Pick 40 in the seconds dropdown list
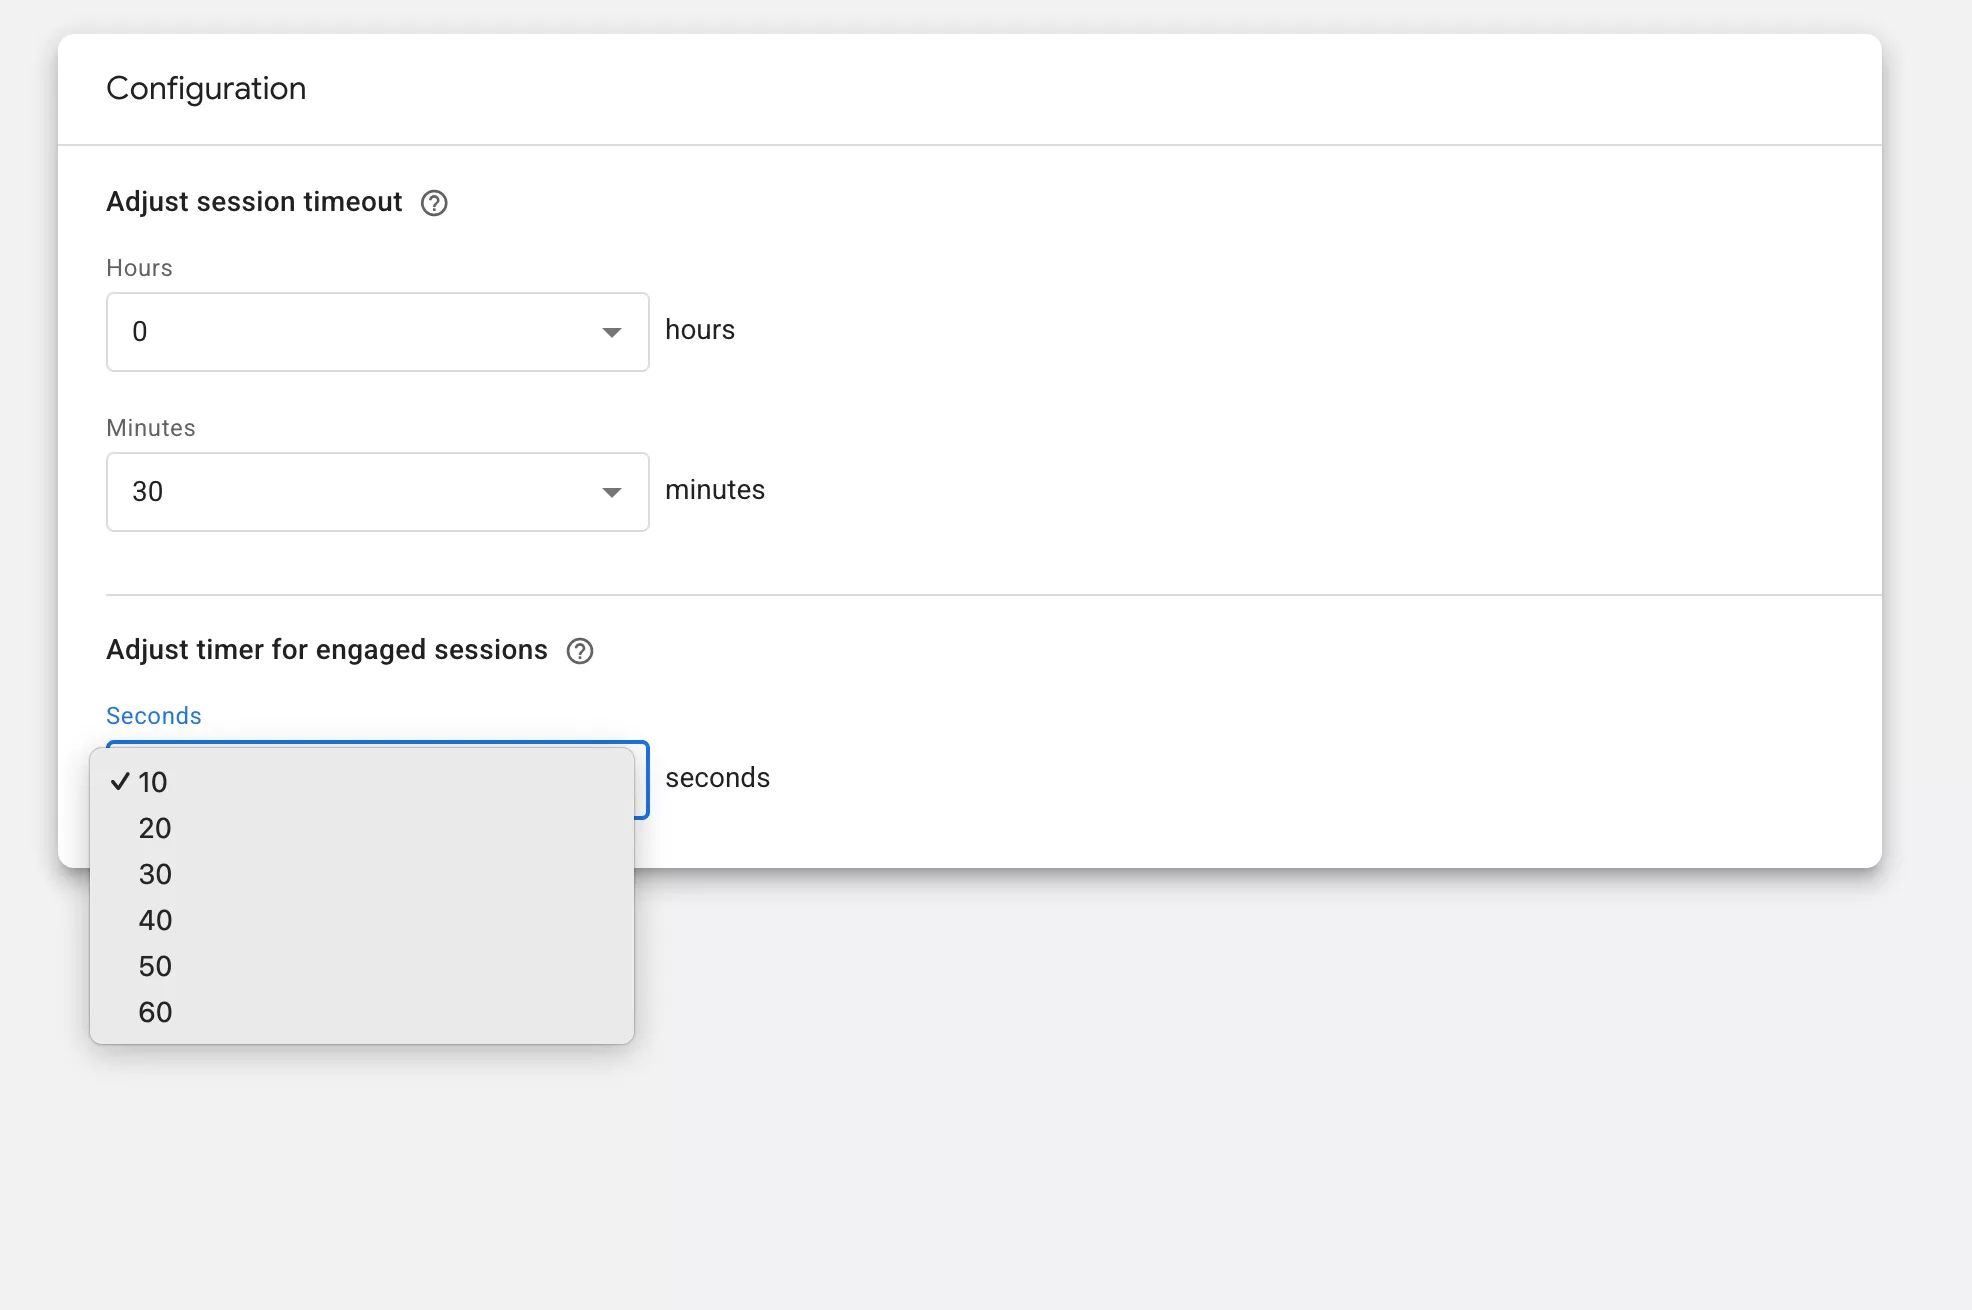The width and height of the screenshot is (1972, 1310). pos(155,920)
